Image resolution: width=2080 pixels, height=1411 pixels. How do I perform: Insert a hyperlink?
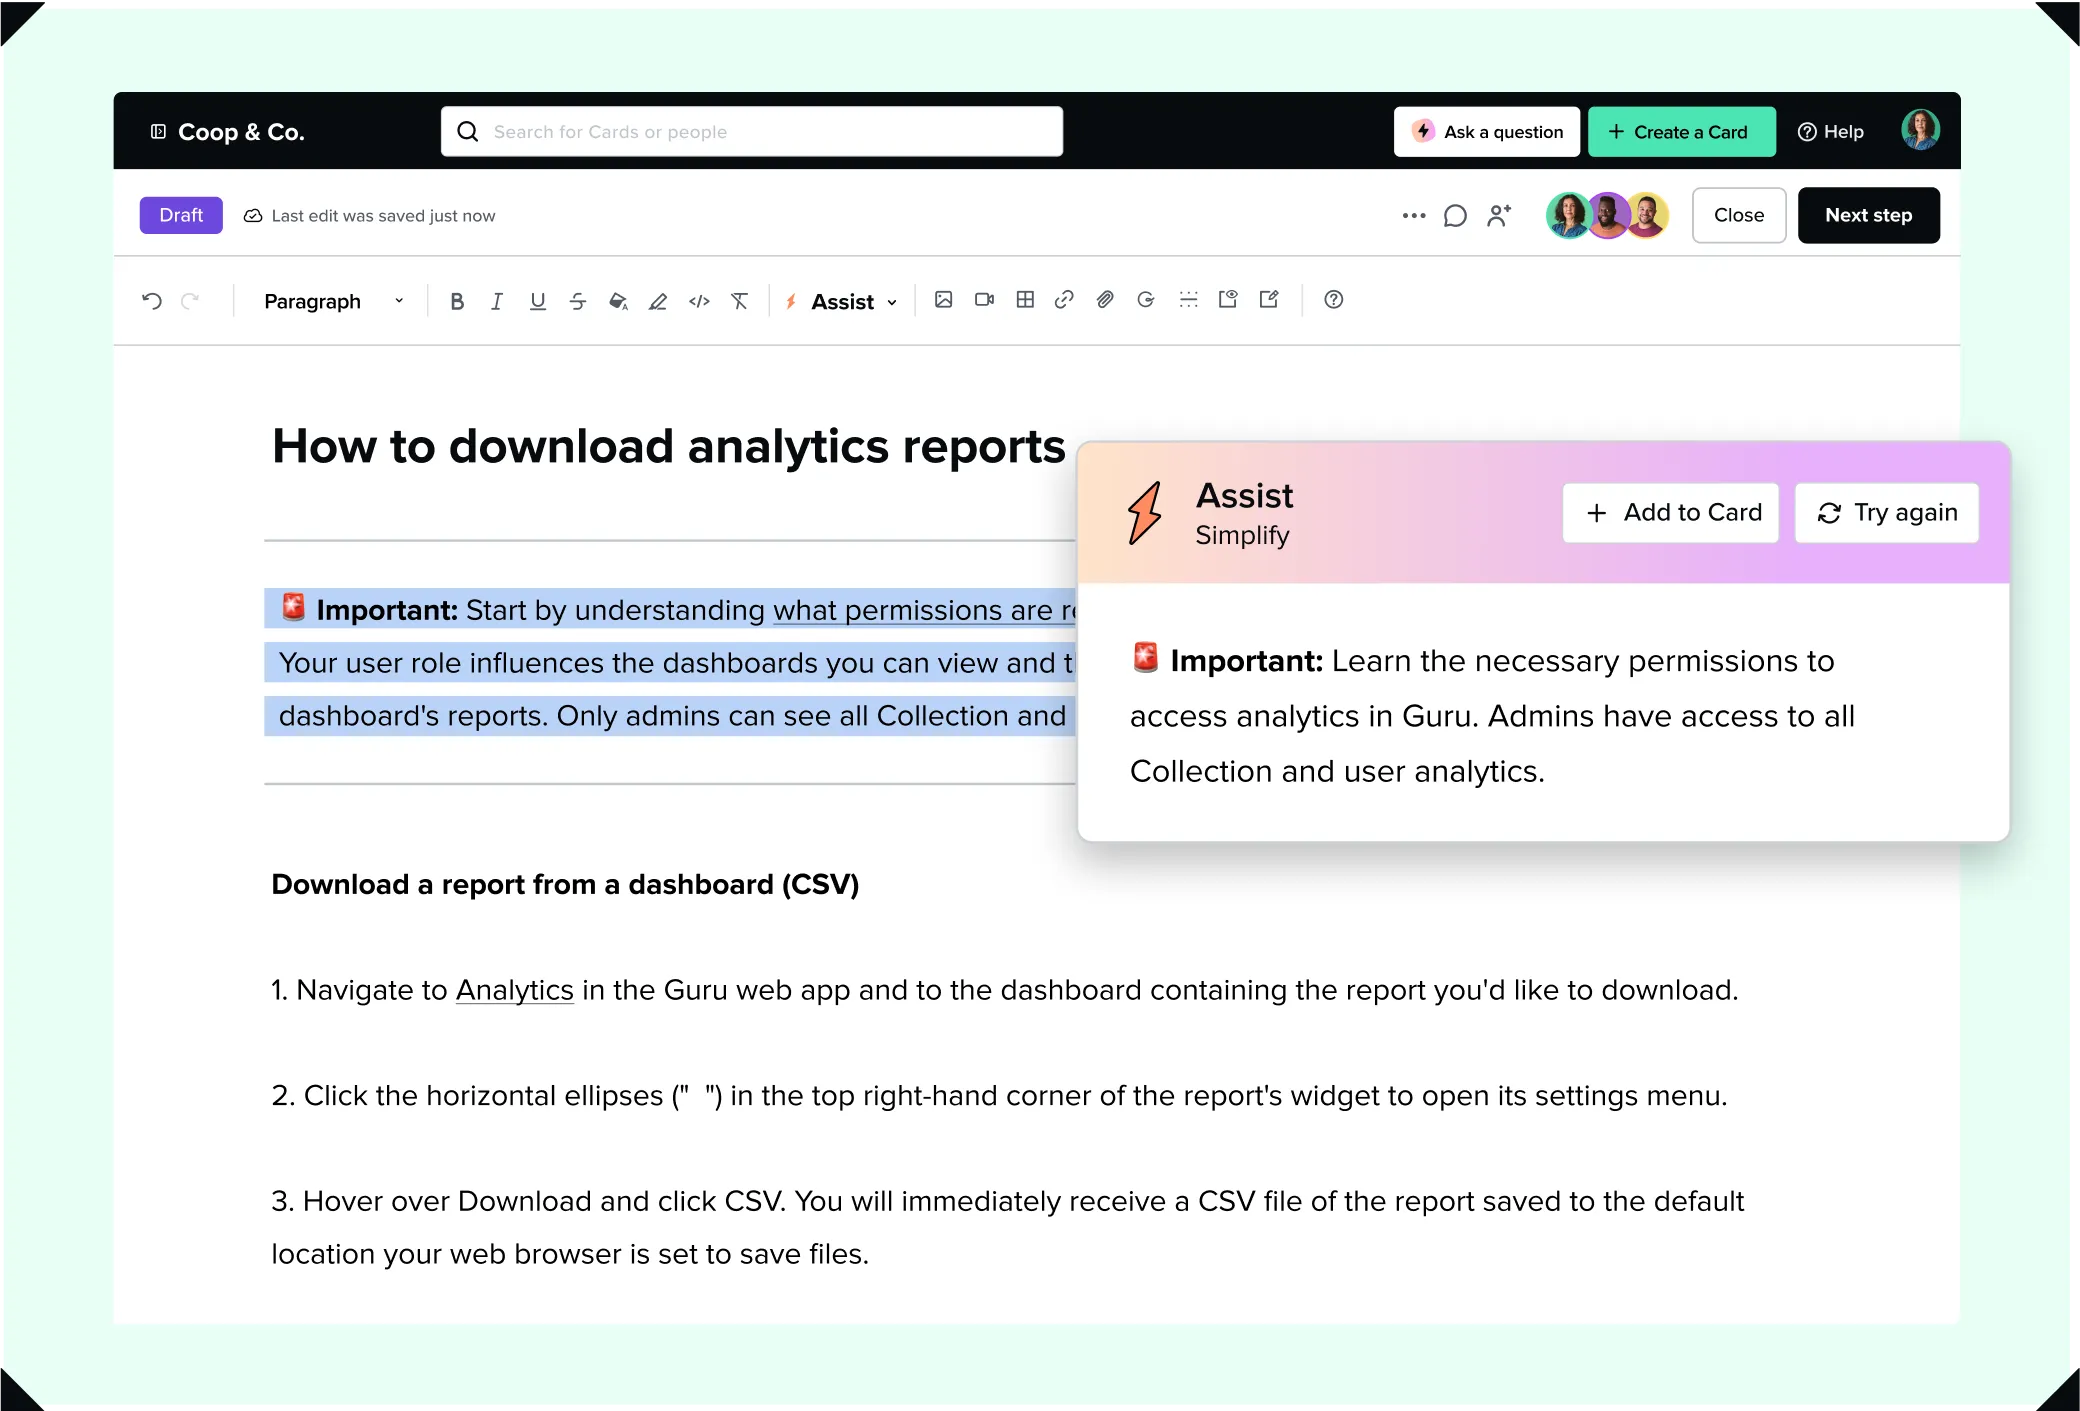[1064, 300]
